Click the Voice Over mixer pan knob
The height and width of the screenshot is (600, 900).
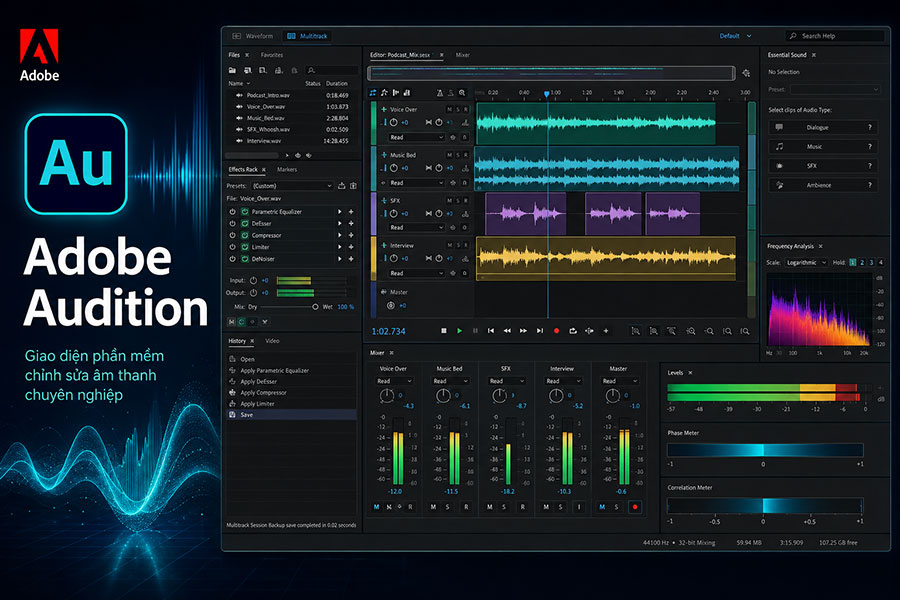point(387,395)
